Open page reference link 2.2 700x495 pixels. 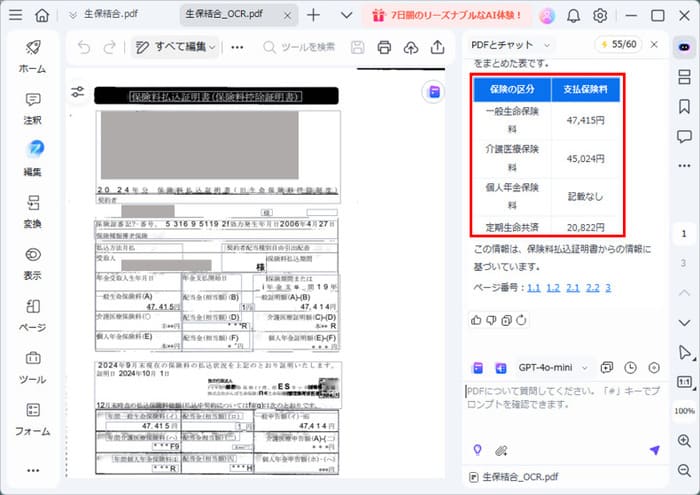coord(592,287)
